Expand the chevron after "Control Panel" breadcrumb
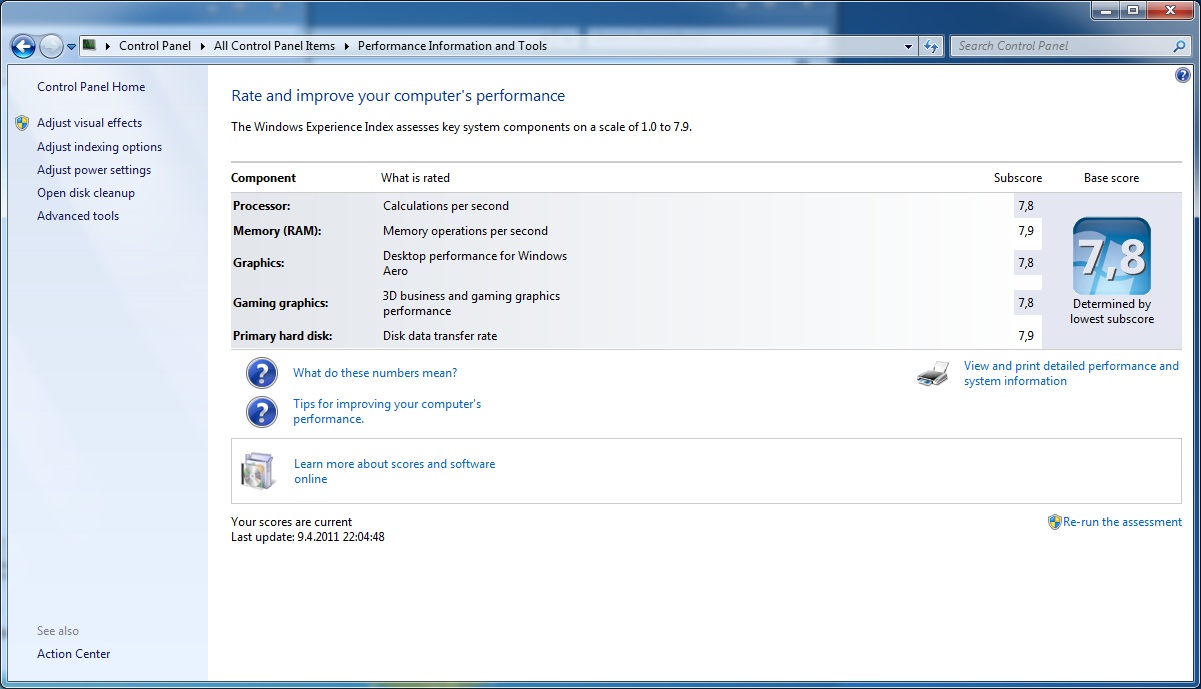The width and height of the screenshot is (1201, 689). point(202,46)
